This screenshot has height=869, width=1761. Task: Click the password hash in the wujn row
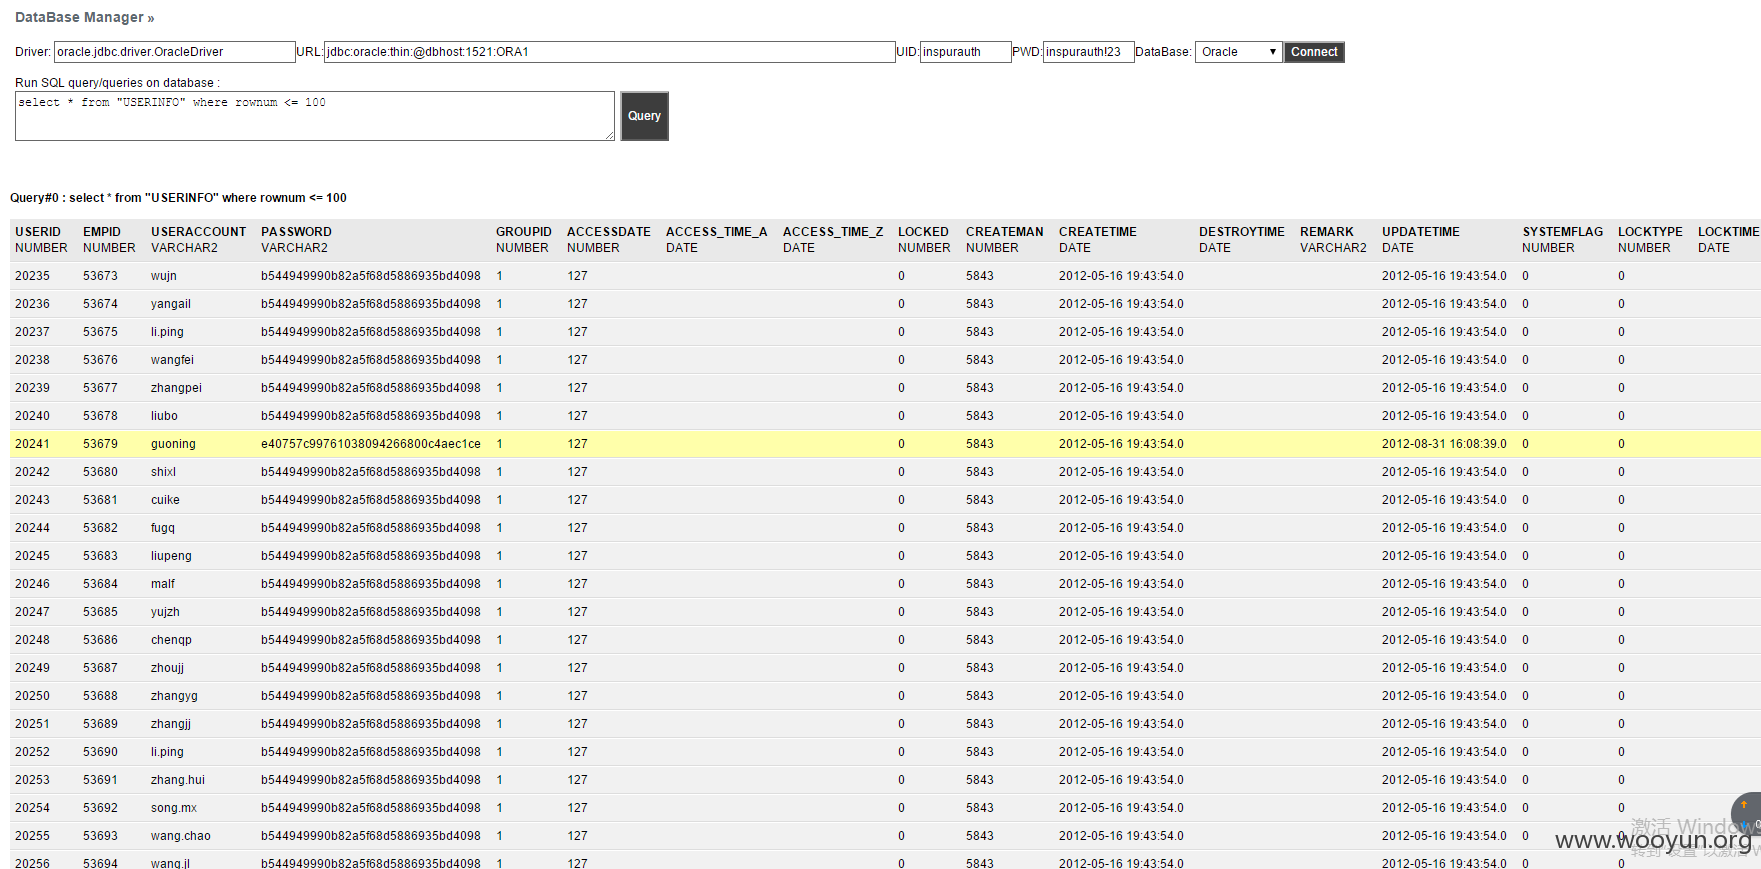tap(371, 276)
